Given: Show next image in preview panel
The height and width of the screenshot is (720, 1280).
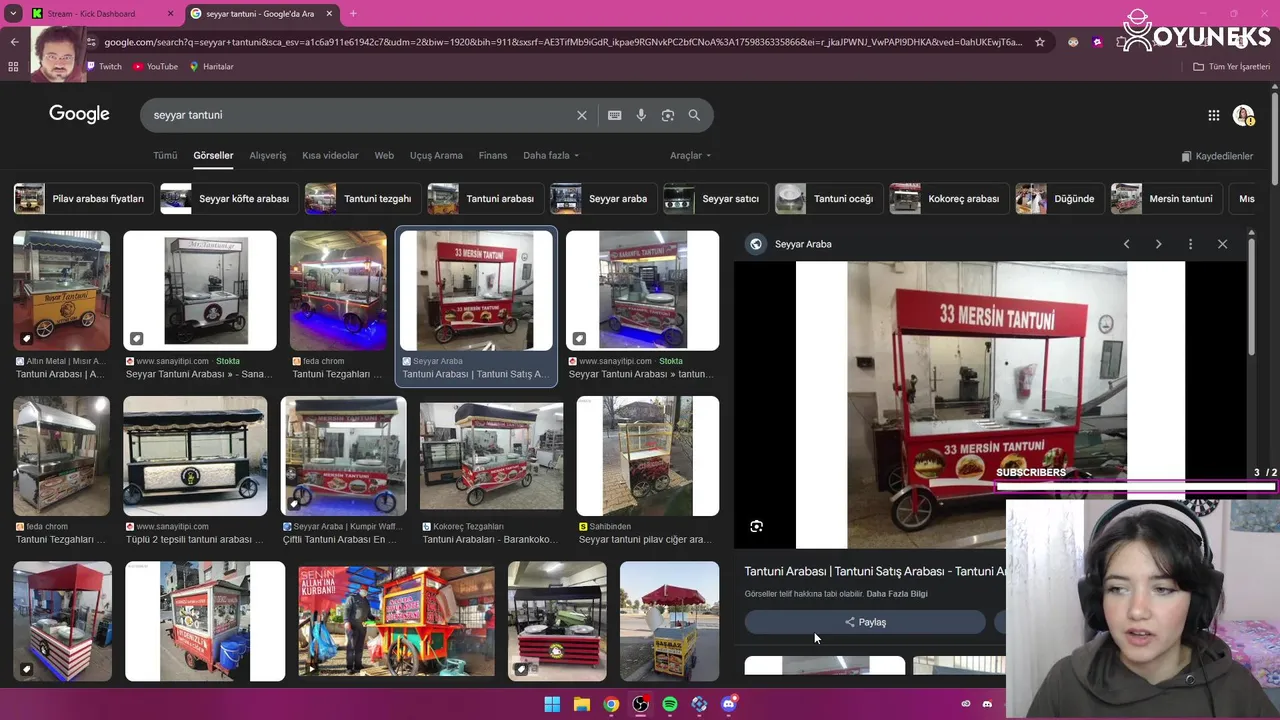Looking at the screenshot, I should pos(1158,244).
